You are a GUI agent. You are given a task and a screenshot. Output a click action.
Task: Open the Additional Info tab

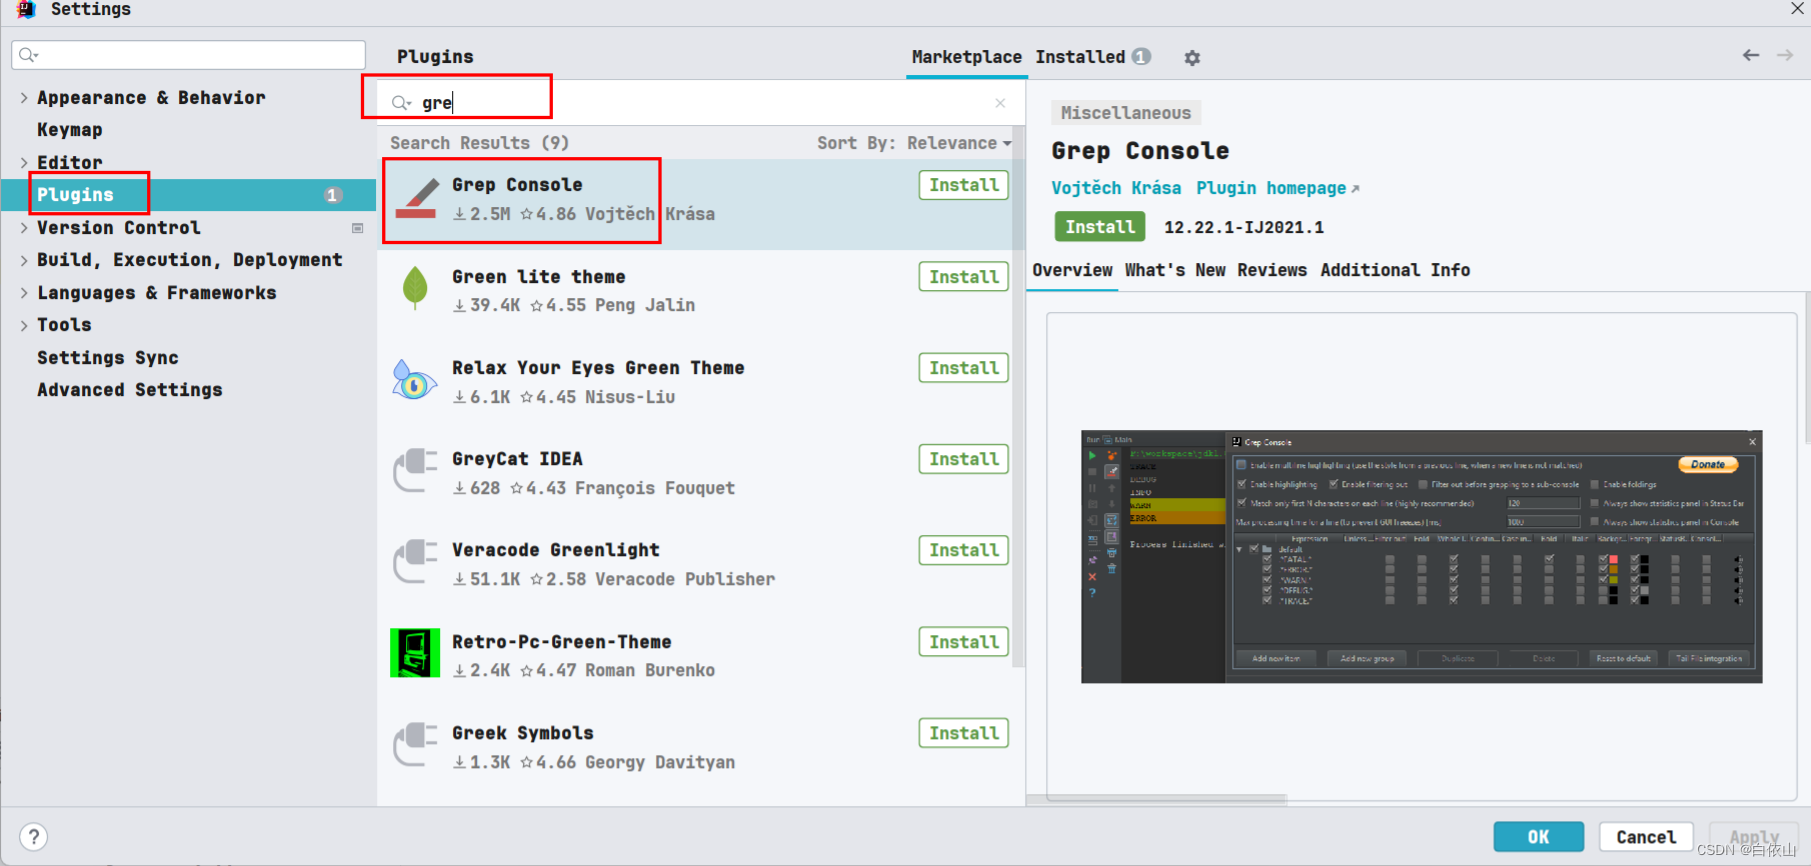coord(1395,270)
